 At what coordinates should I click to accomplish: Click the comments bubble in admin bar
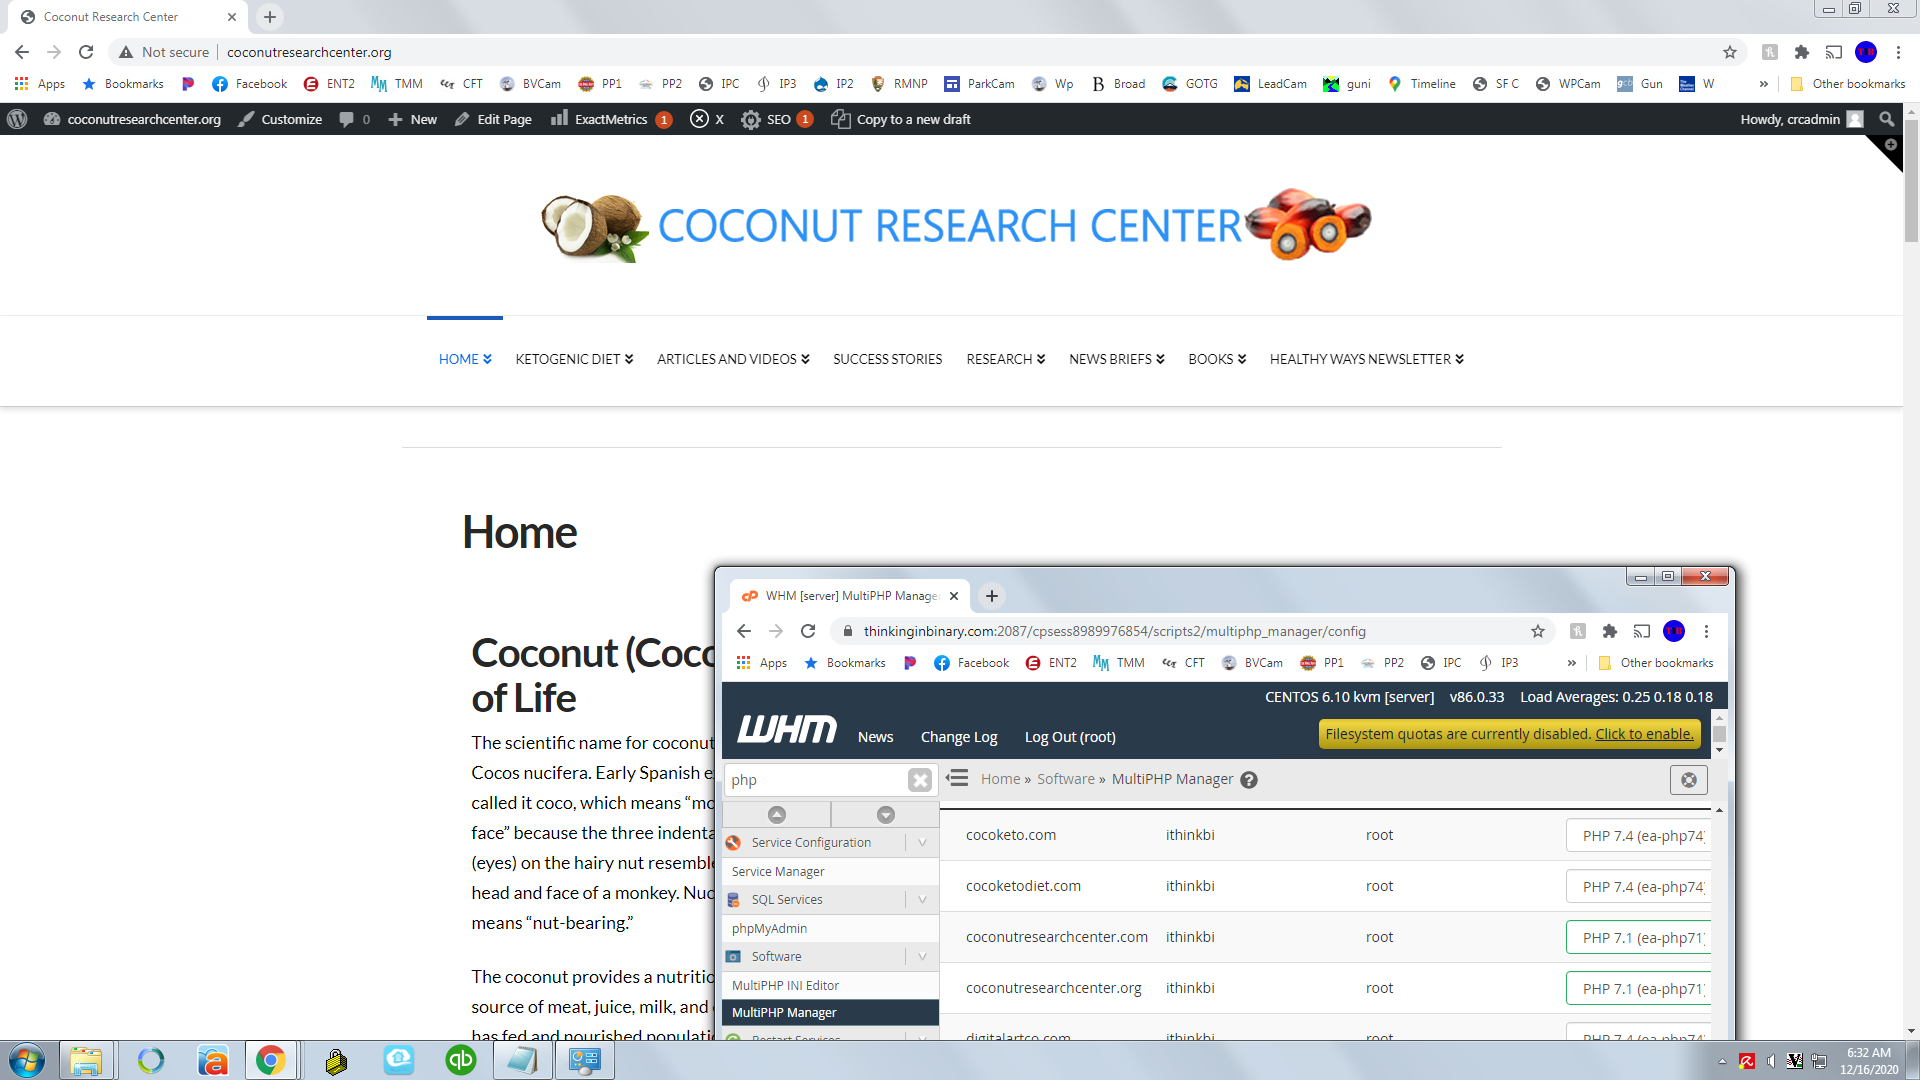point(347,119)
